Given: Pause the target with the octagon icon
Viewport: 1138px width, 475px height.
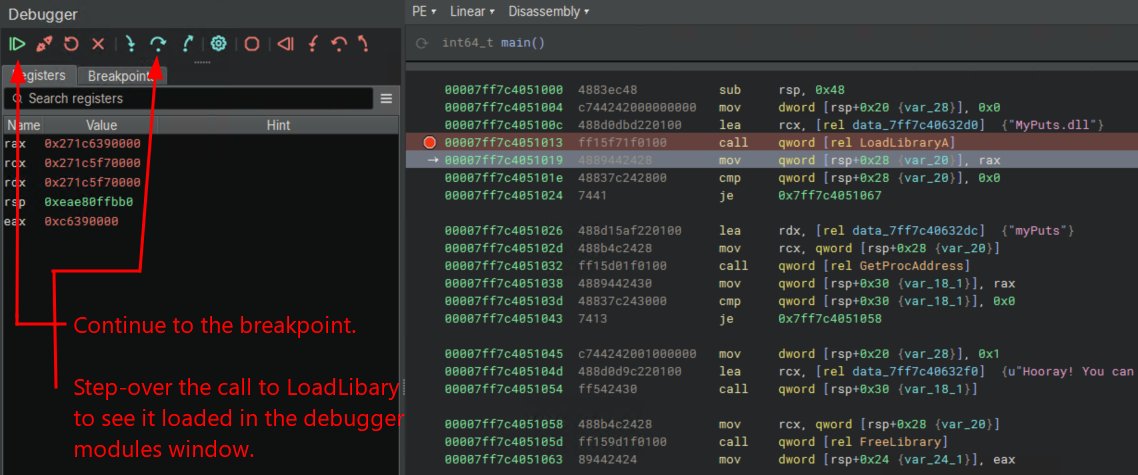Looking at the screenshot, I should click(252, 44).
